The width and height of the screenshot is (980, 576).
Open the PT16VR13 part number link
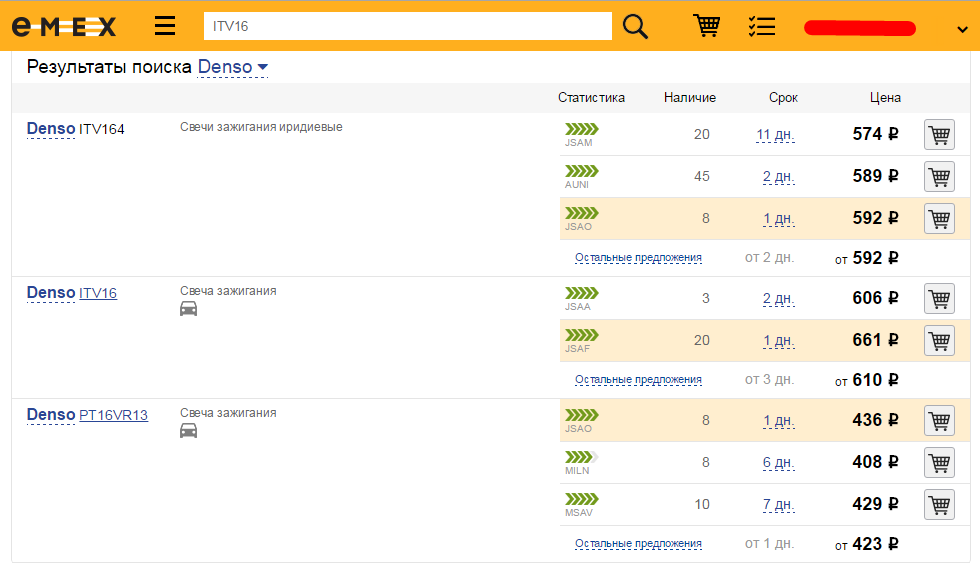(113, 415)
